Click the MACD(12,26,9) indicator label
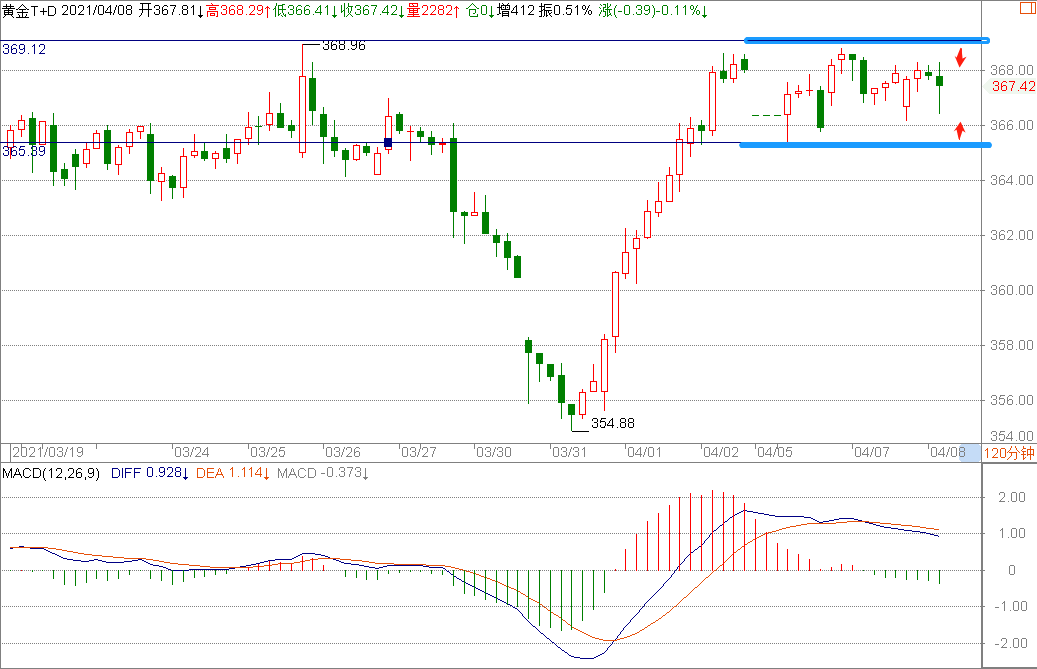 coord(51,473)
